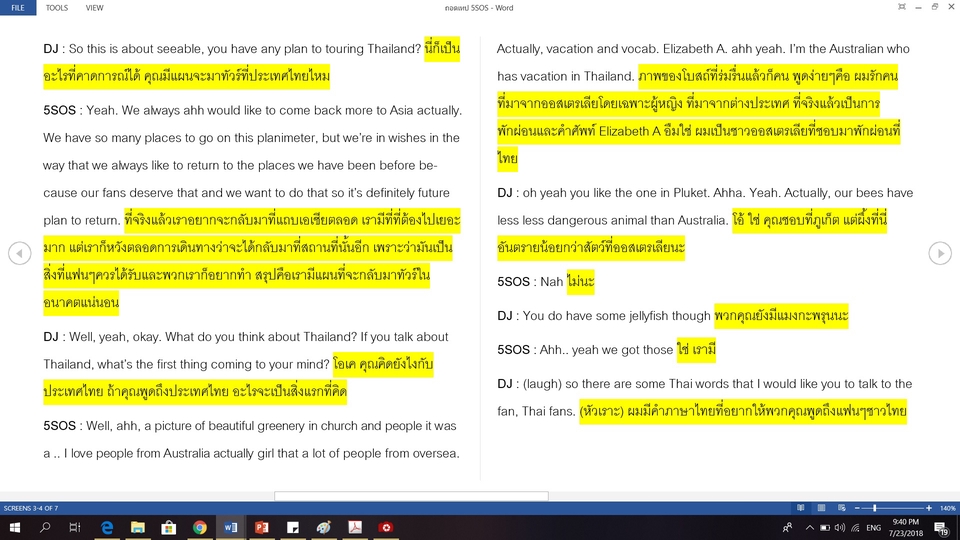The image size is (960, 540).
Task: Click Word icon in taskbar
Action: click(231, 527)
